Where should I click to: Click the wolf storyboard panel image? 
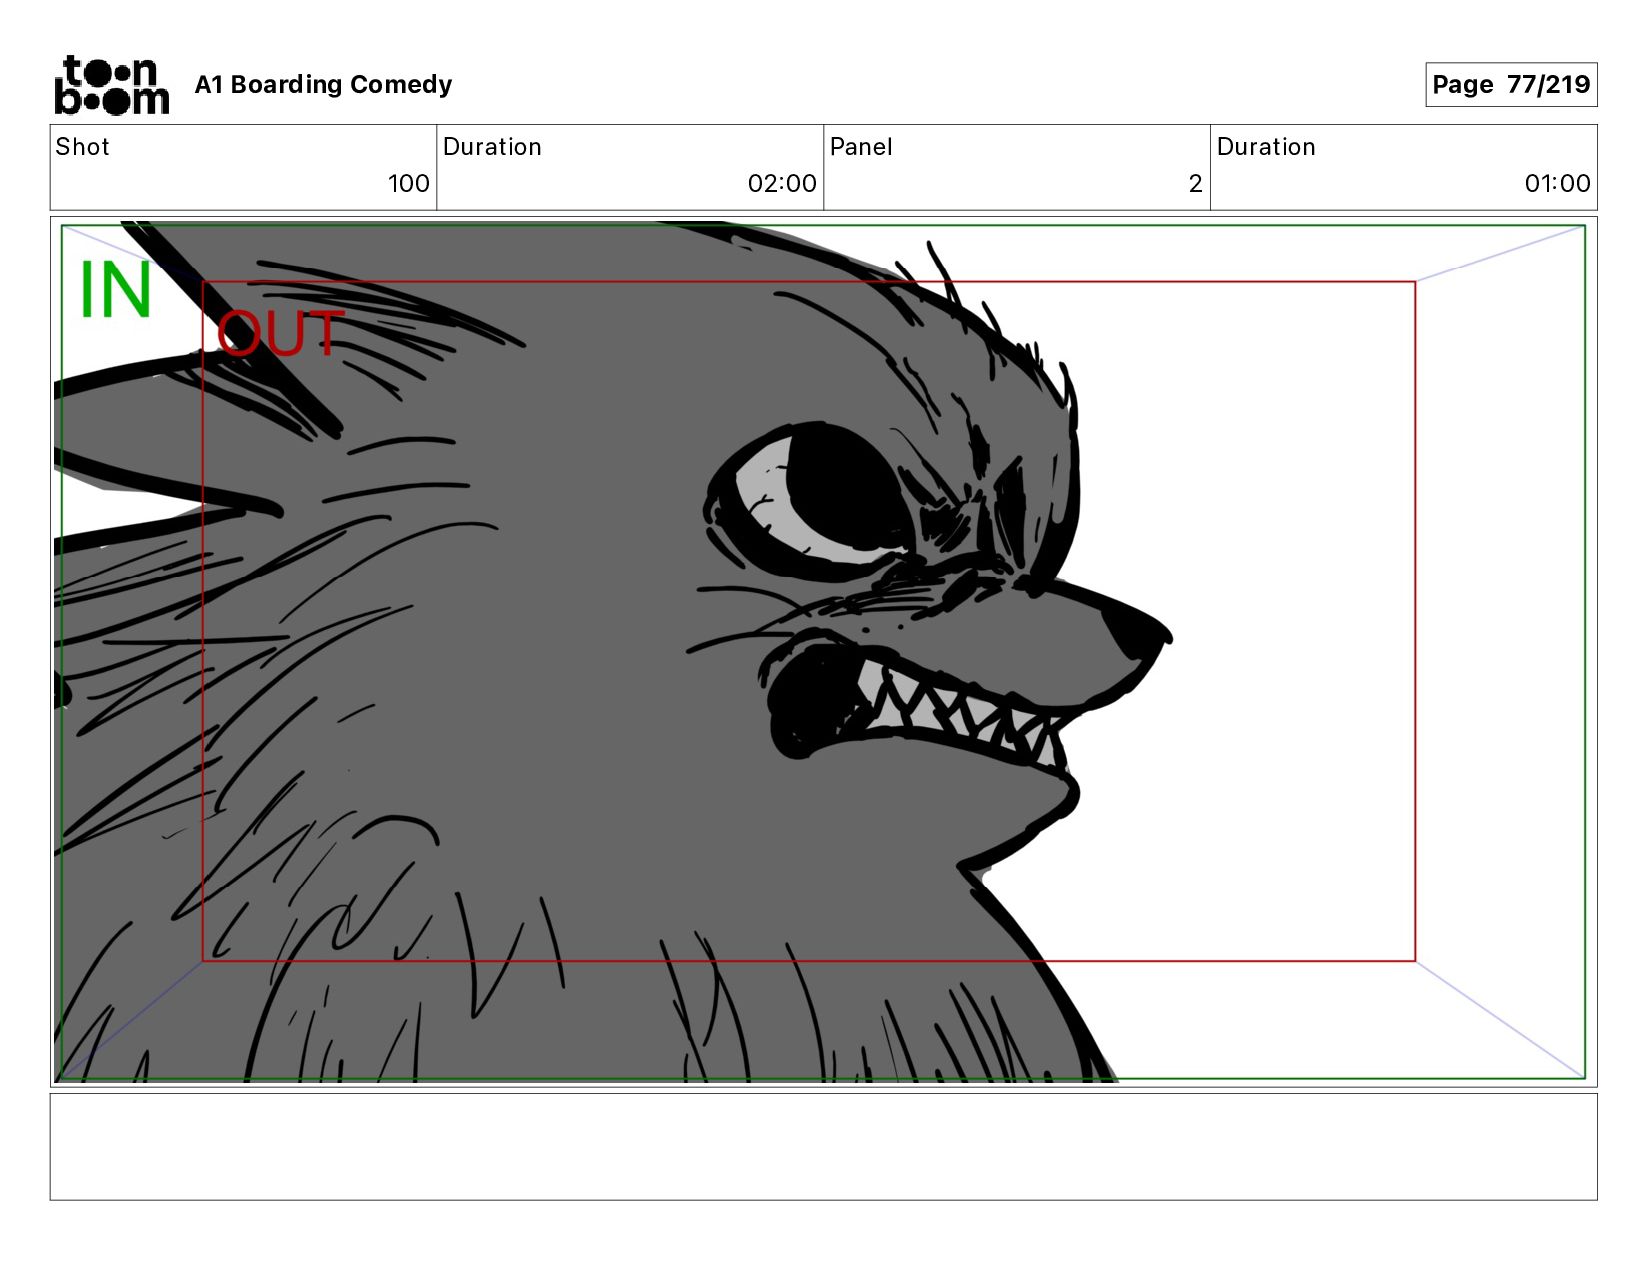pyautogui.click(x=823, y=652)
